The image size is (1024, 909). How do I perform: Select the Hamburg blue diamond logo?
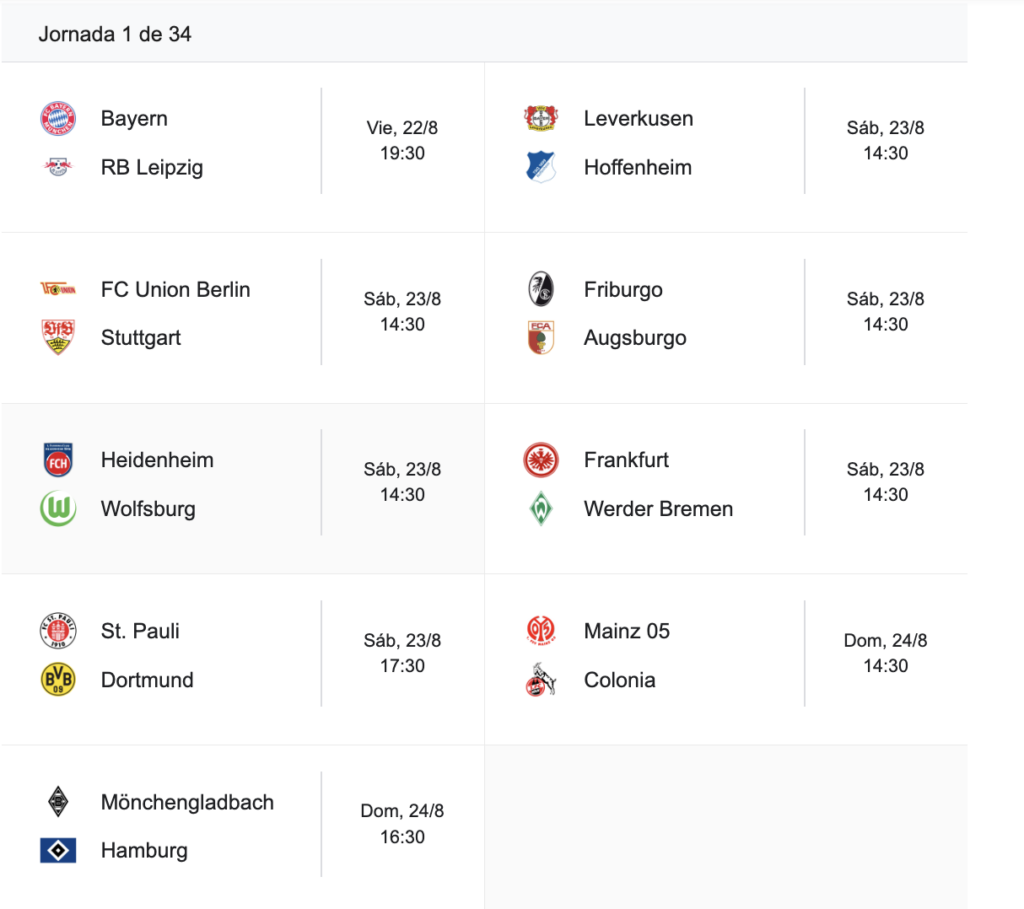point(58,850)
